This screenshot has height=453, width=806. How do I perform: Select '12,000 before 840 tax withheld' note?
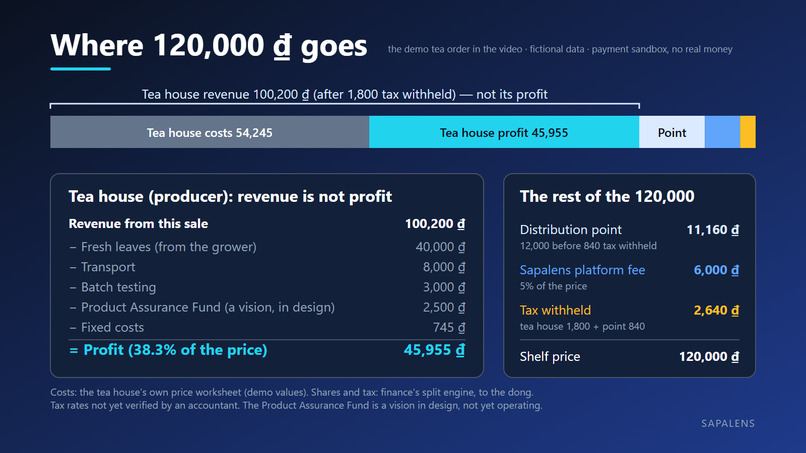588,246
